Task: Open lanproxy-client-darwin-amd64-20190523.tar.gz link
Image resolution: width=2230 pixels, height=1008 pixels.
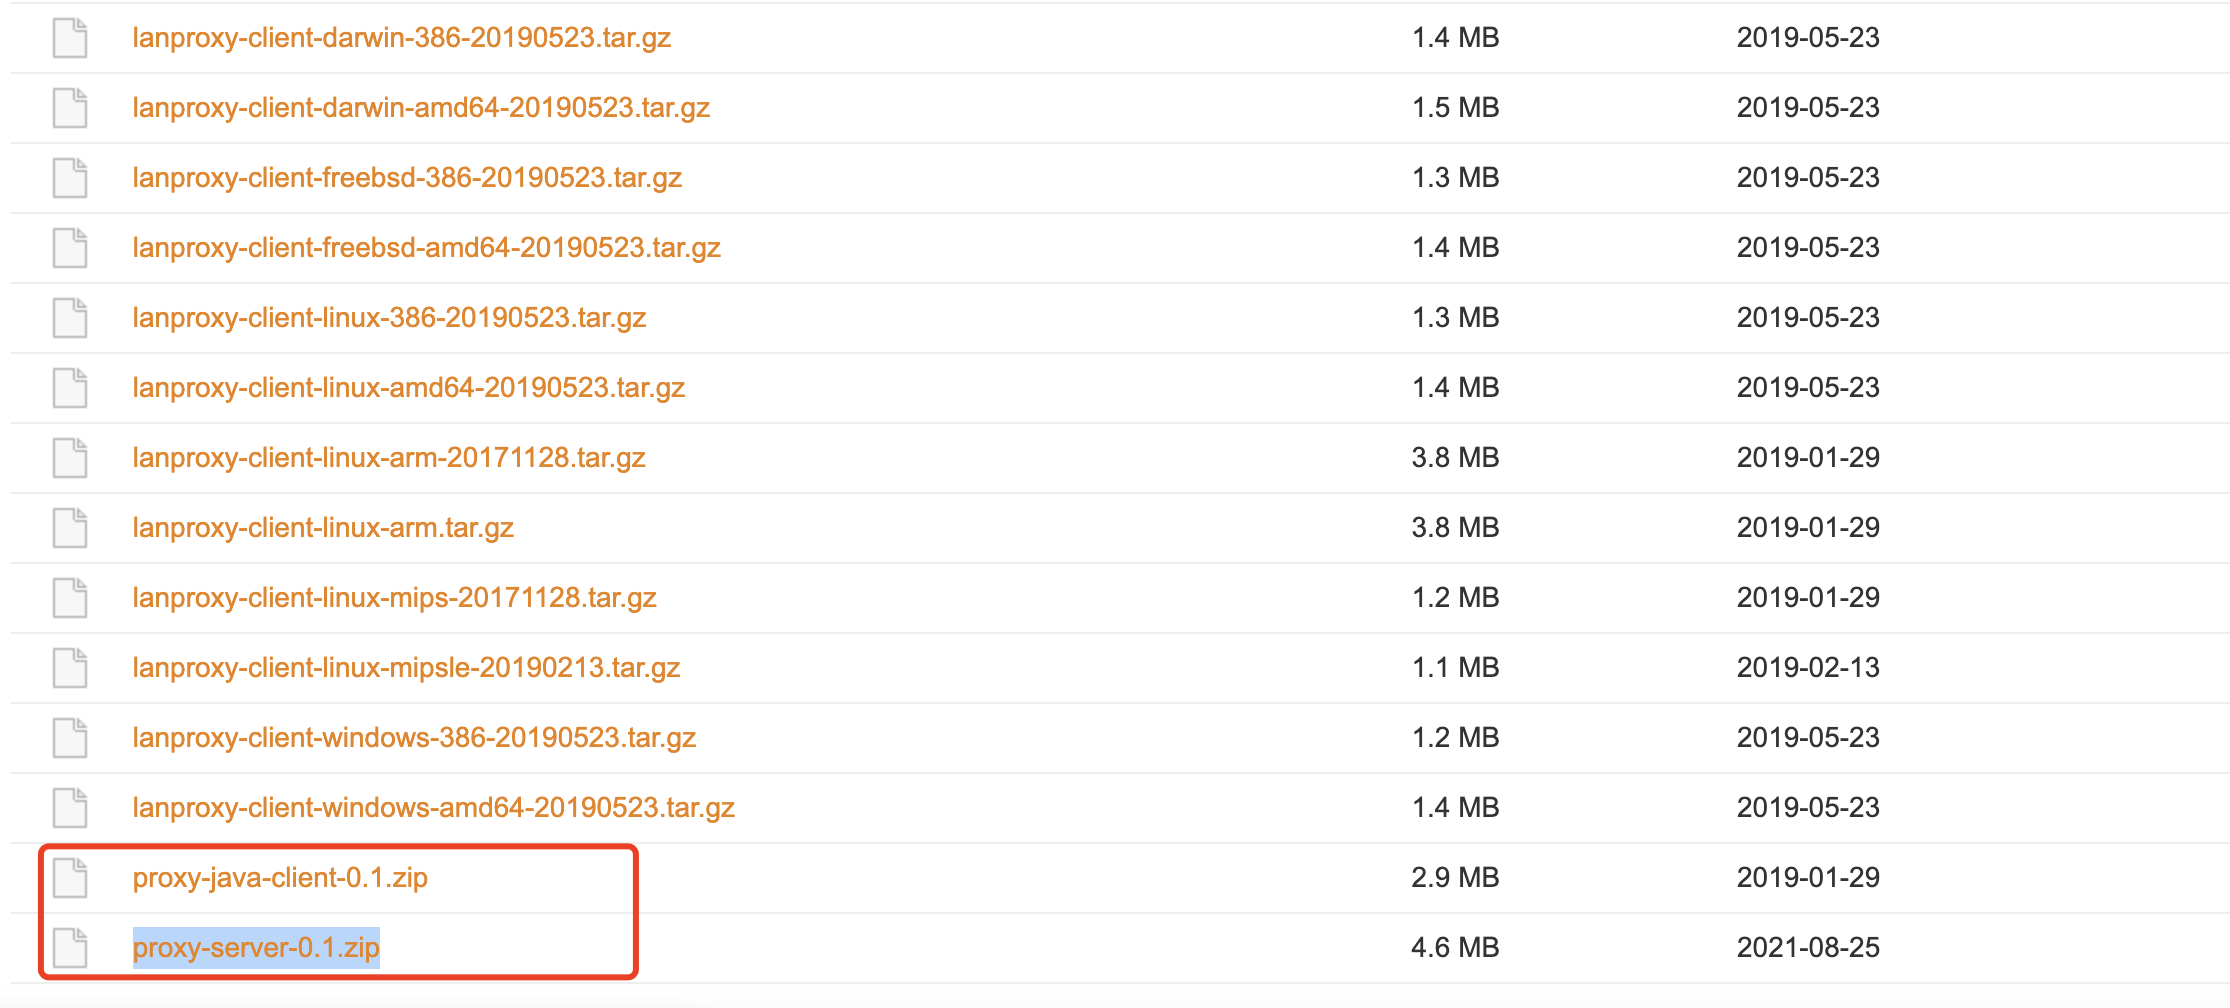Action: [x=421, y=108]
